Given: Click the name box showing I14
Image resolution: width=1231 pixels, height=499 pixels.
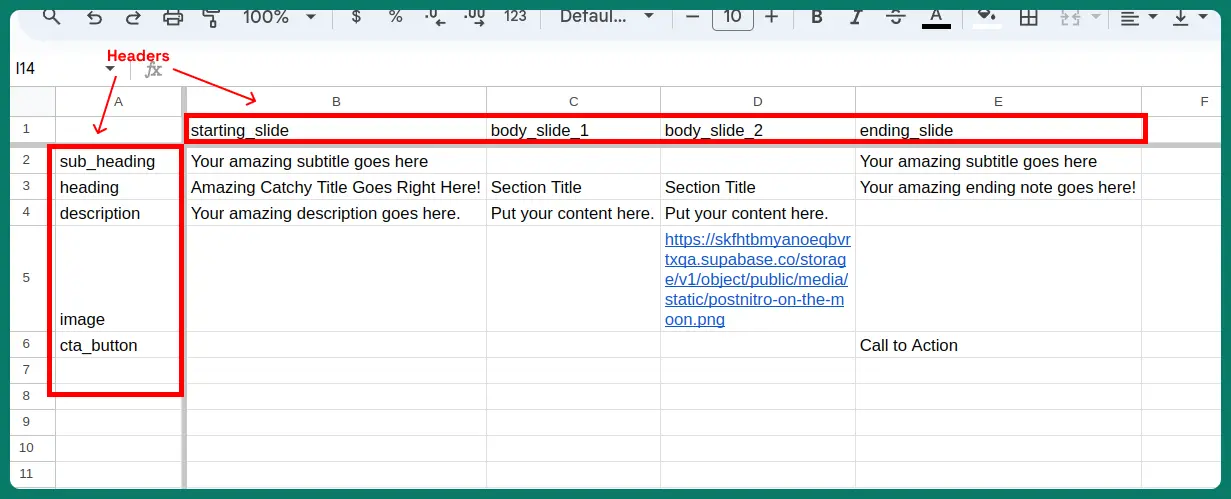Looking at the screenshot, I should (55, 68).
